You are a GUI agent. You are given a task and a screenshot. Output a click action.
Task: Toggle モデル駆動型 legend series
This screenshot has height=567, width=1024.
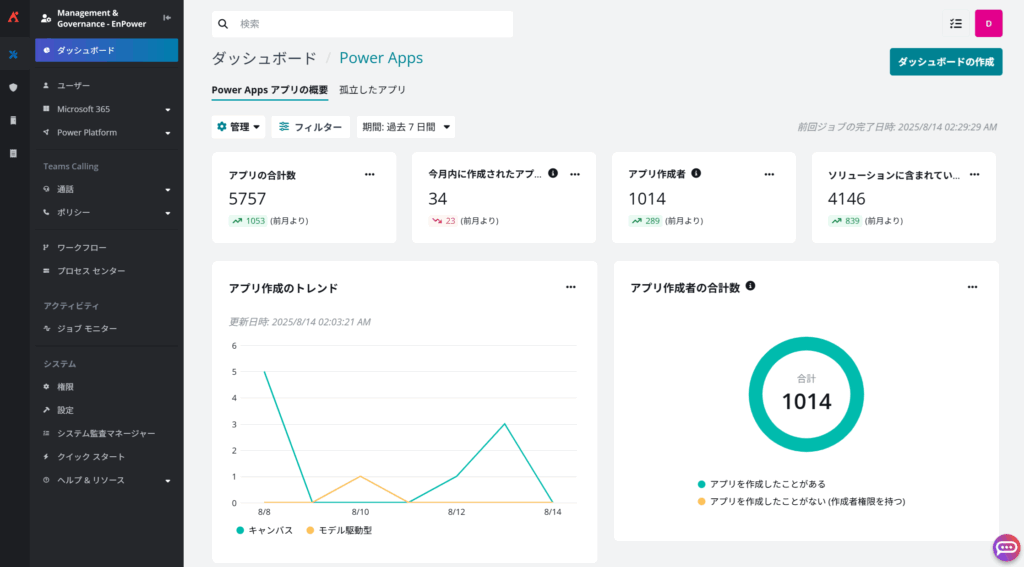pyautogui.click(x=339, y=530)
